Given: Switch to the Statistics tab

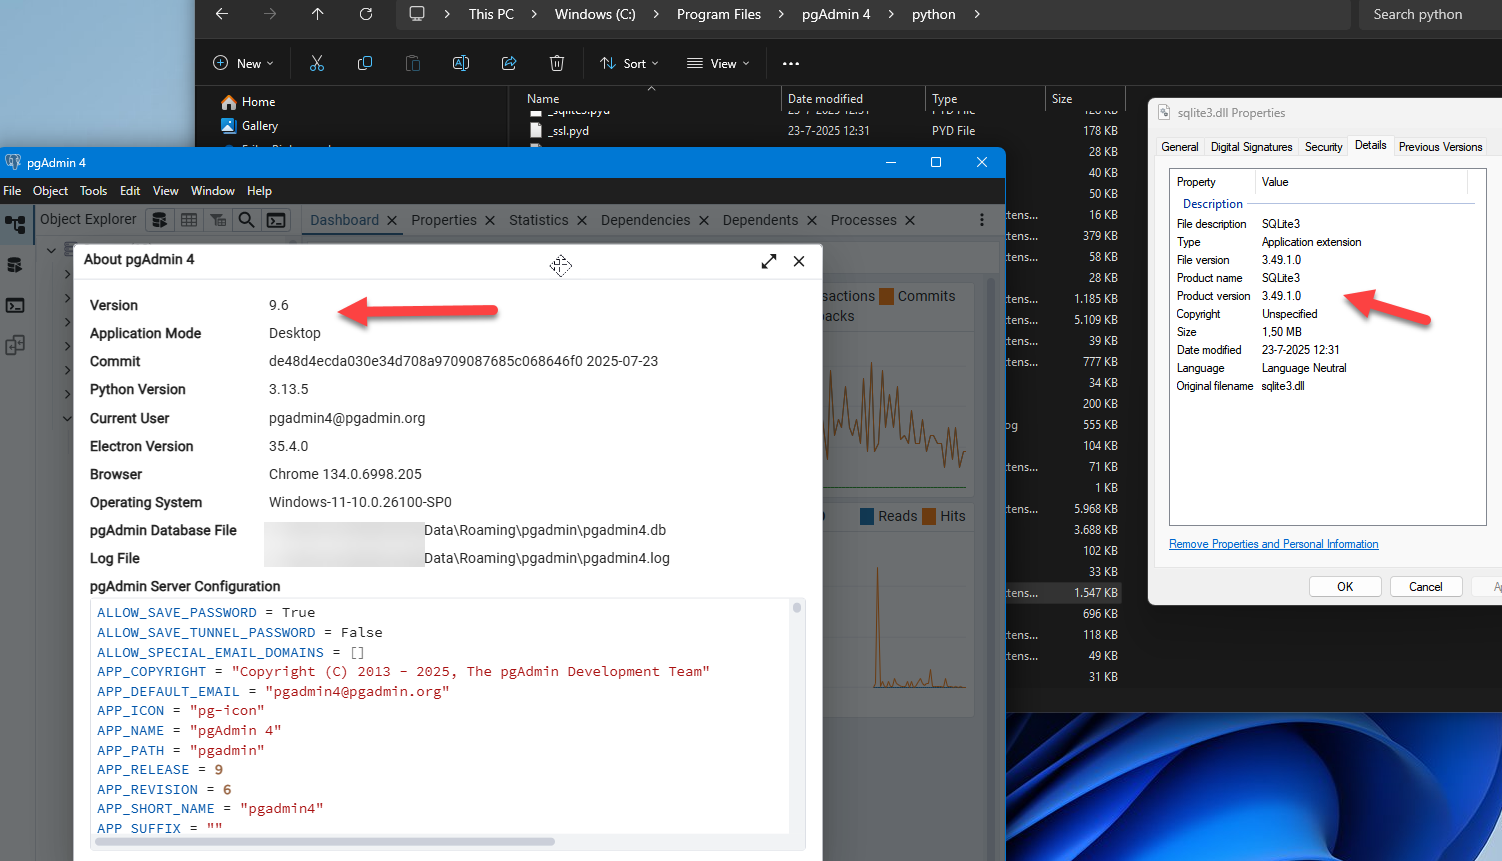Looking at the screenshot, I should tap(538, 220).
